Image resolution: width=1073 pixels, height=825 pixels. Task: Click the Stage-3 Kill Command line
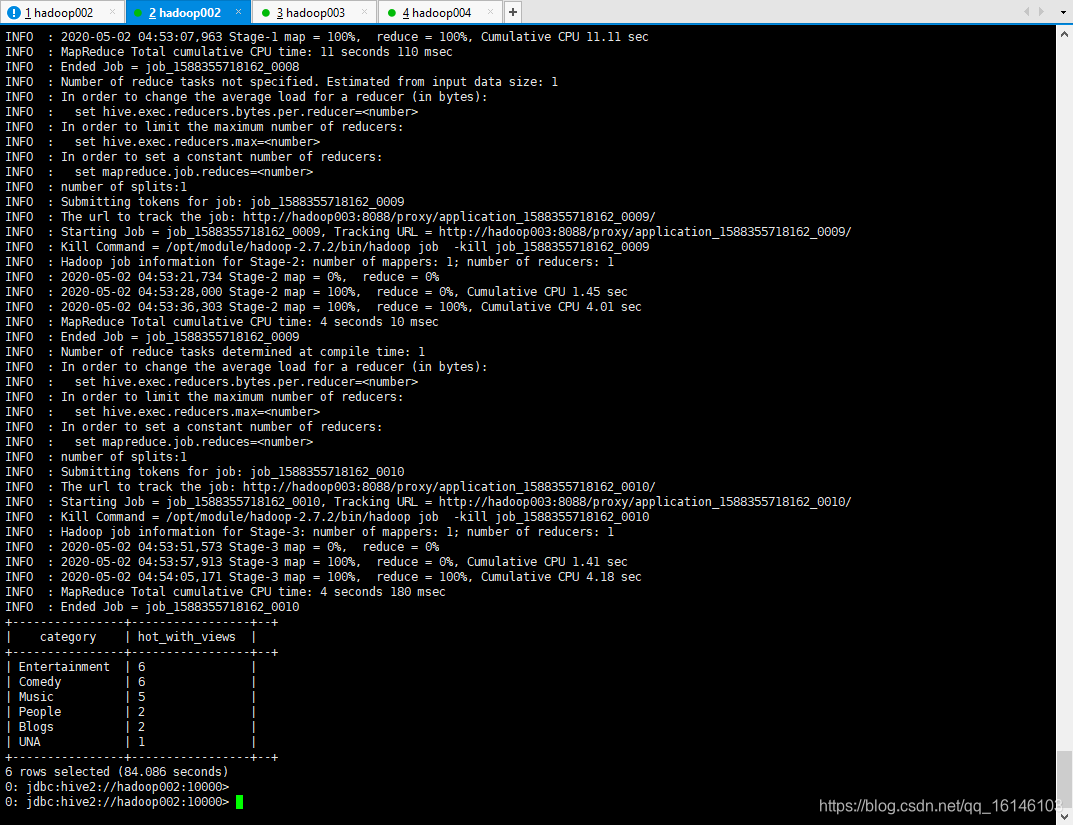[327, 517]
